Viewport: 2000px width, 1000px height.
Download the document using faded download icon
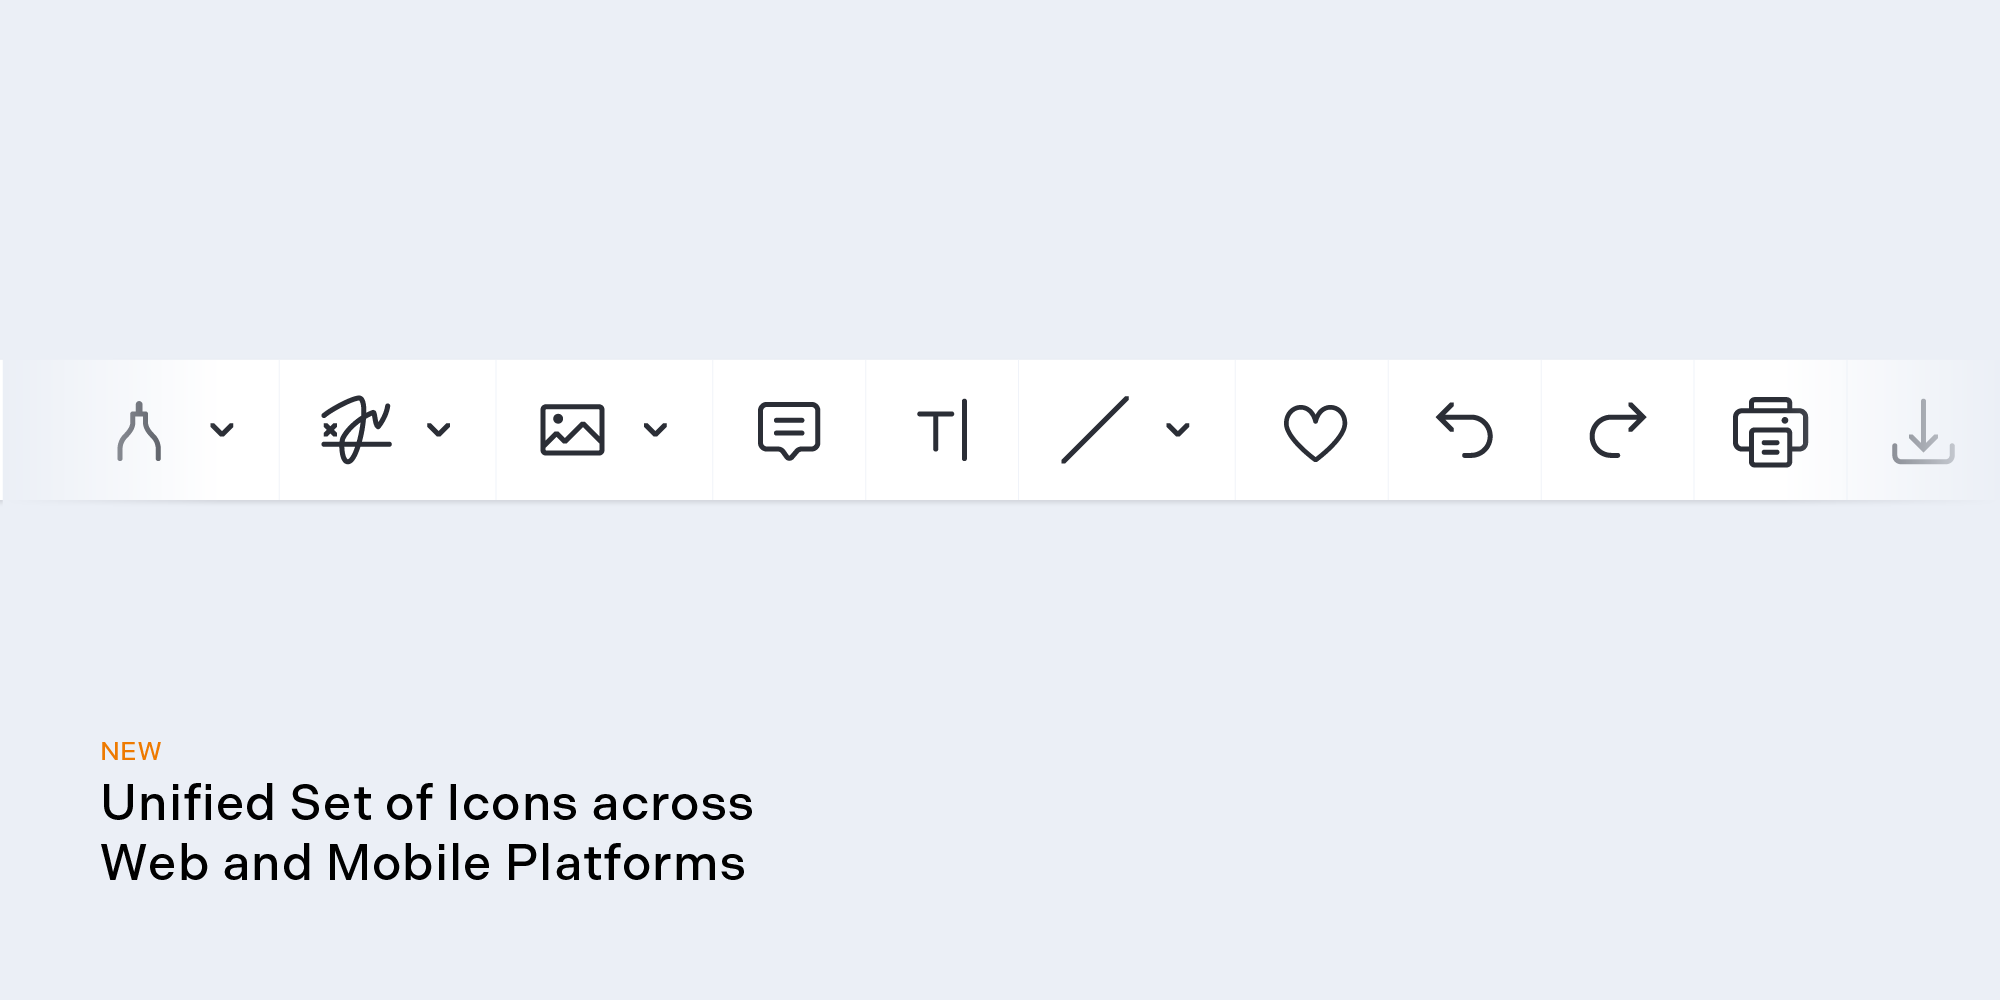click(x=1923, y=431)
